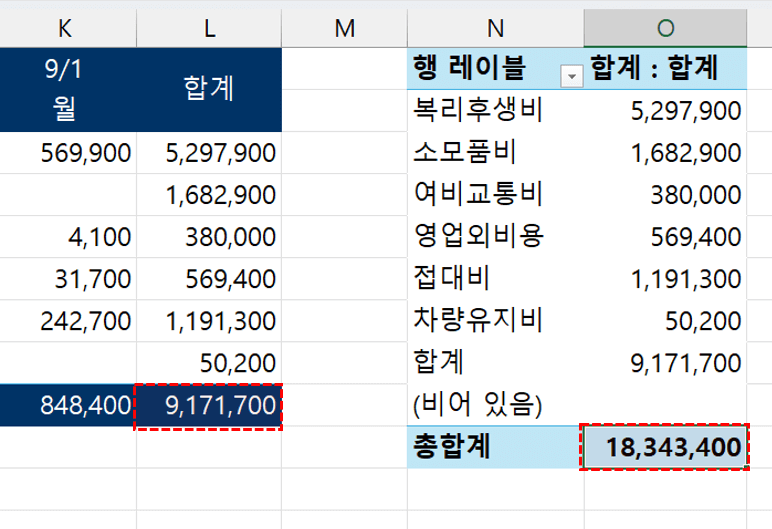Select column M header
Image resolution: width=772 pixels, height=529 pixels.
pos(345,28)
